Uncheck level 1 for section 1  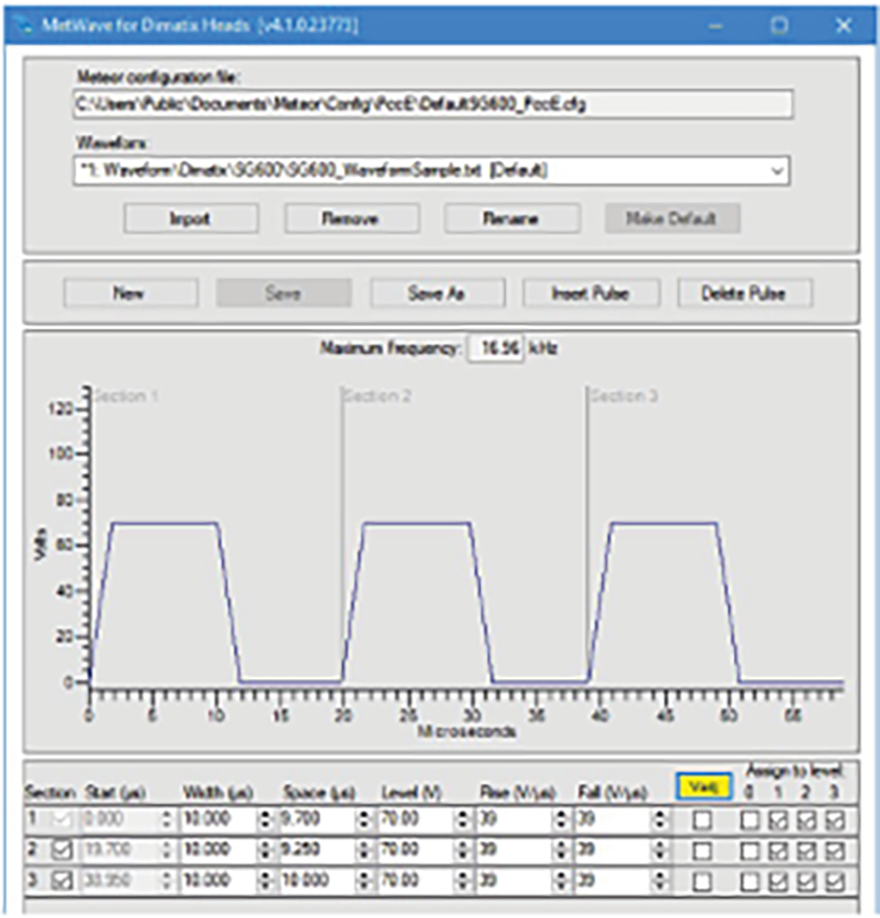point(778,820)
